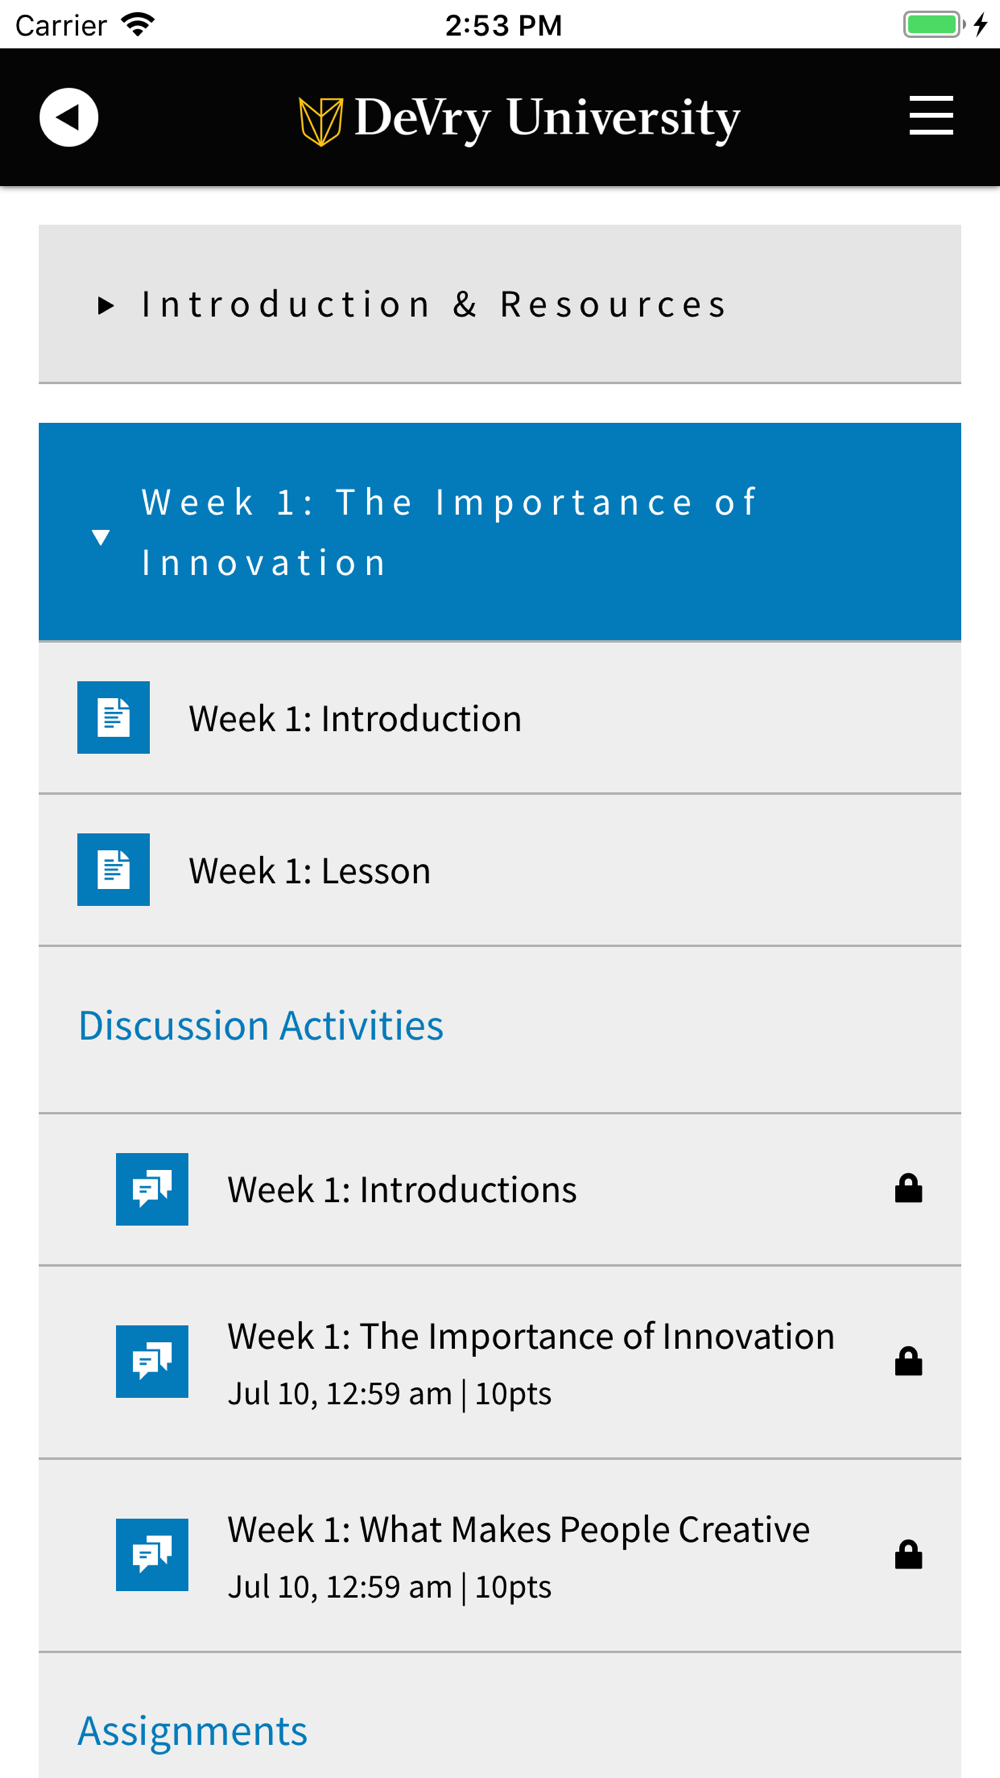Collapse the Week 1 section using its triangle

(101, 537)
